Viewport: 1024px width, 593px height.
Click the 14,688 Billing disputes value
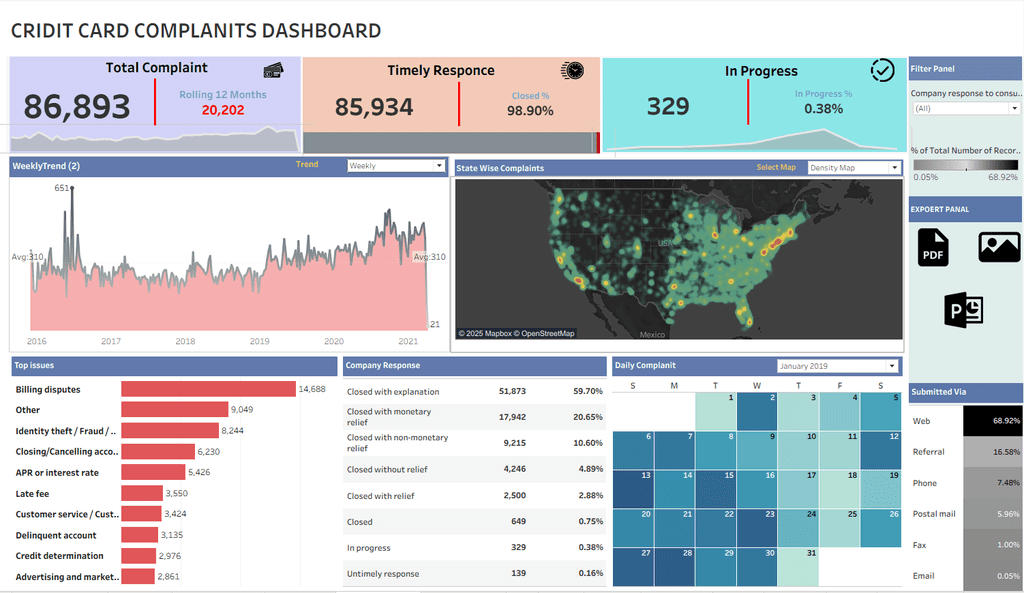tap(312, 389)
